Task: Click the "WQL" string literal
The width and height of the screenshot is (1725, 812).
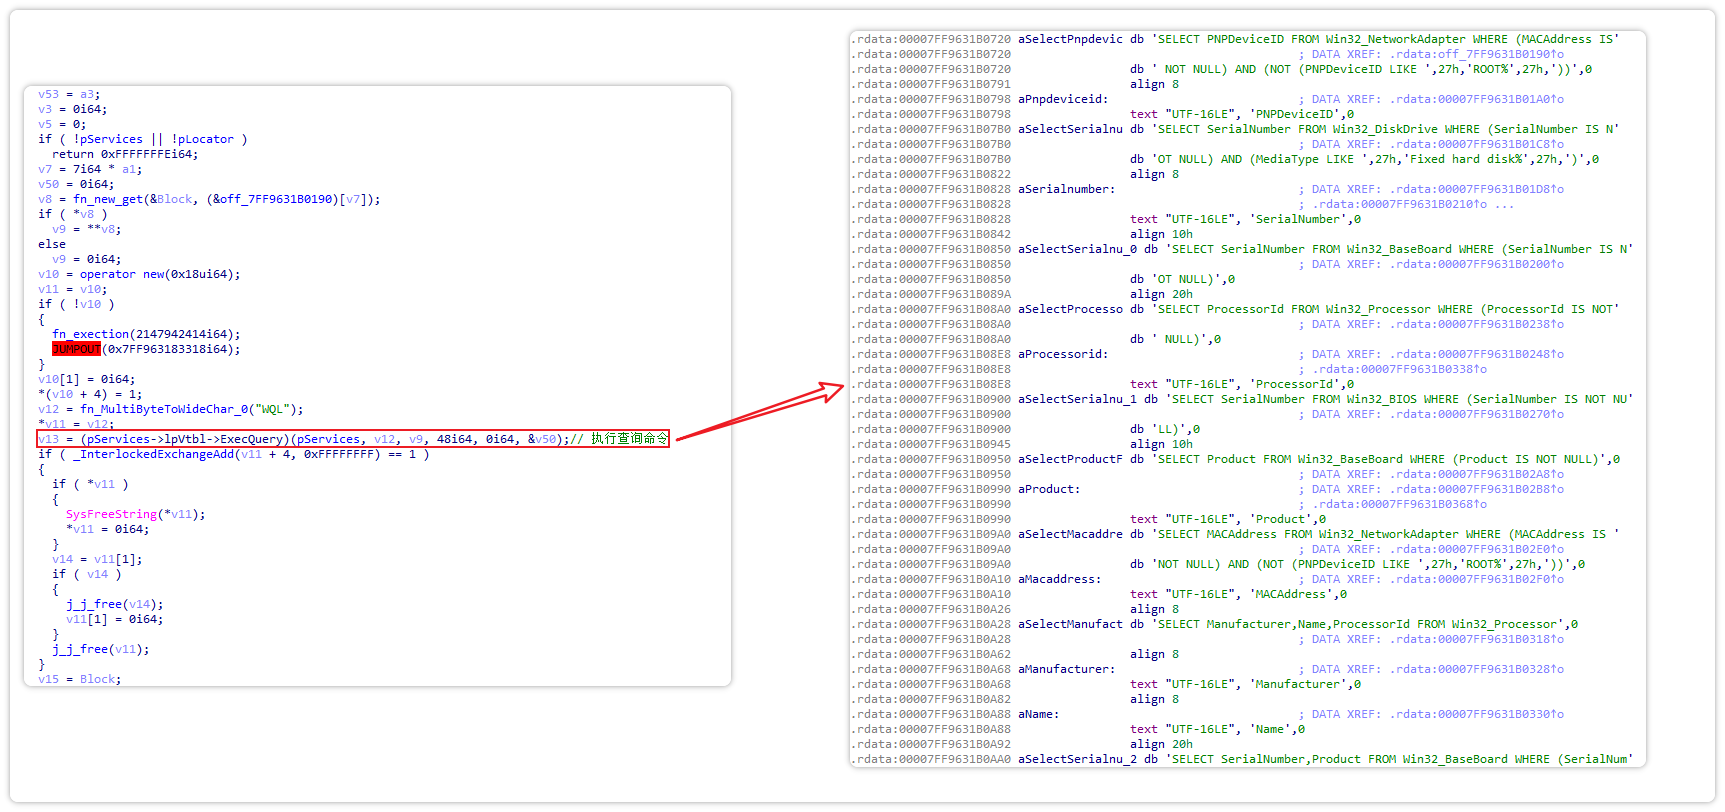Action: [272, 409]
